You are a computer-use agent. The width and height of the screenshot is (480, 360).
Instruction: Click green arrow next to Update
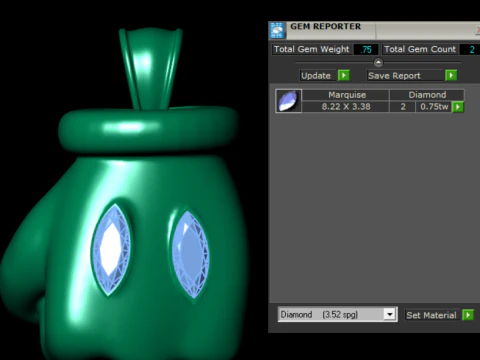(344, 75)
